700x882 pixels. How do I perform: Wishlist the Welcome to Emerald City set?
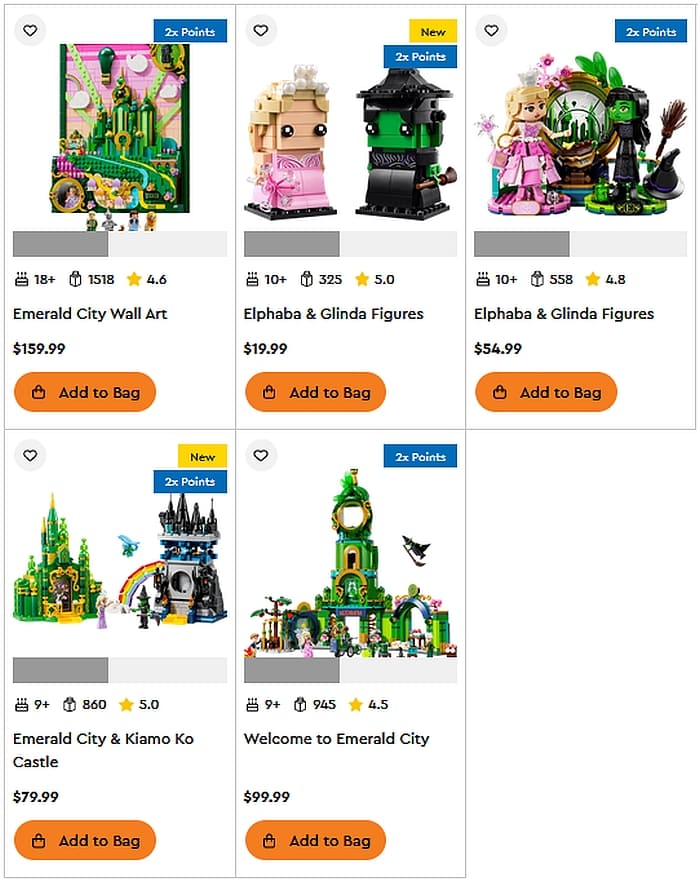(x=261, y=455)
